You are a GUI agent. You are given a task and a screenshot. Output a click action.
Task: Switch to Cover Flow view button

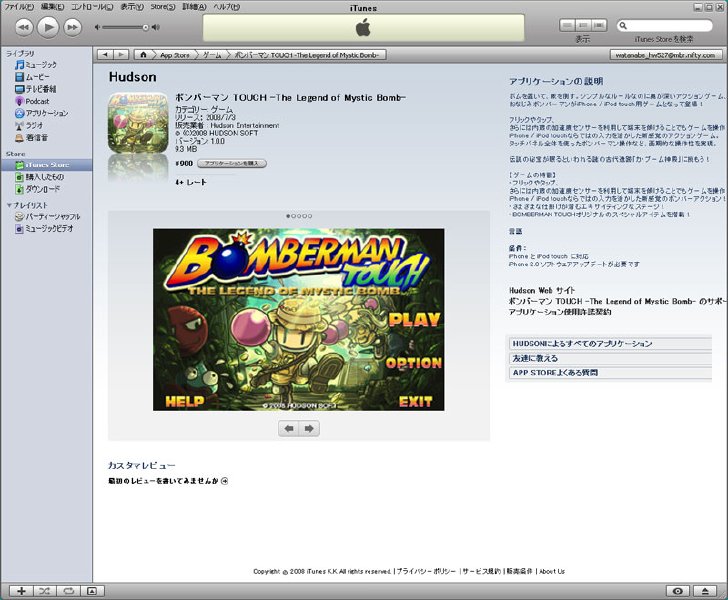[x=599, y=25]
